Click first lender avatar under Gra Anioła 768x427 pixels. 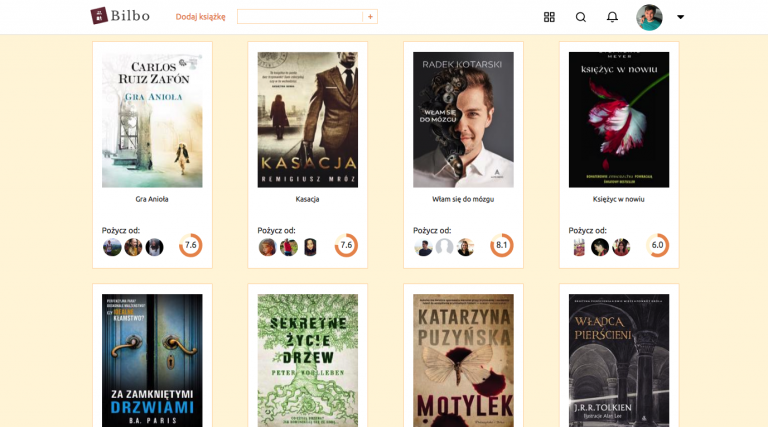pos(112,247)
